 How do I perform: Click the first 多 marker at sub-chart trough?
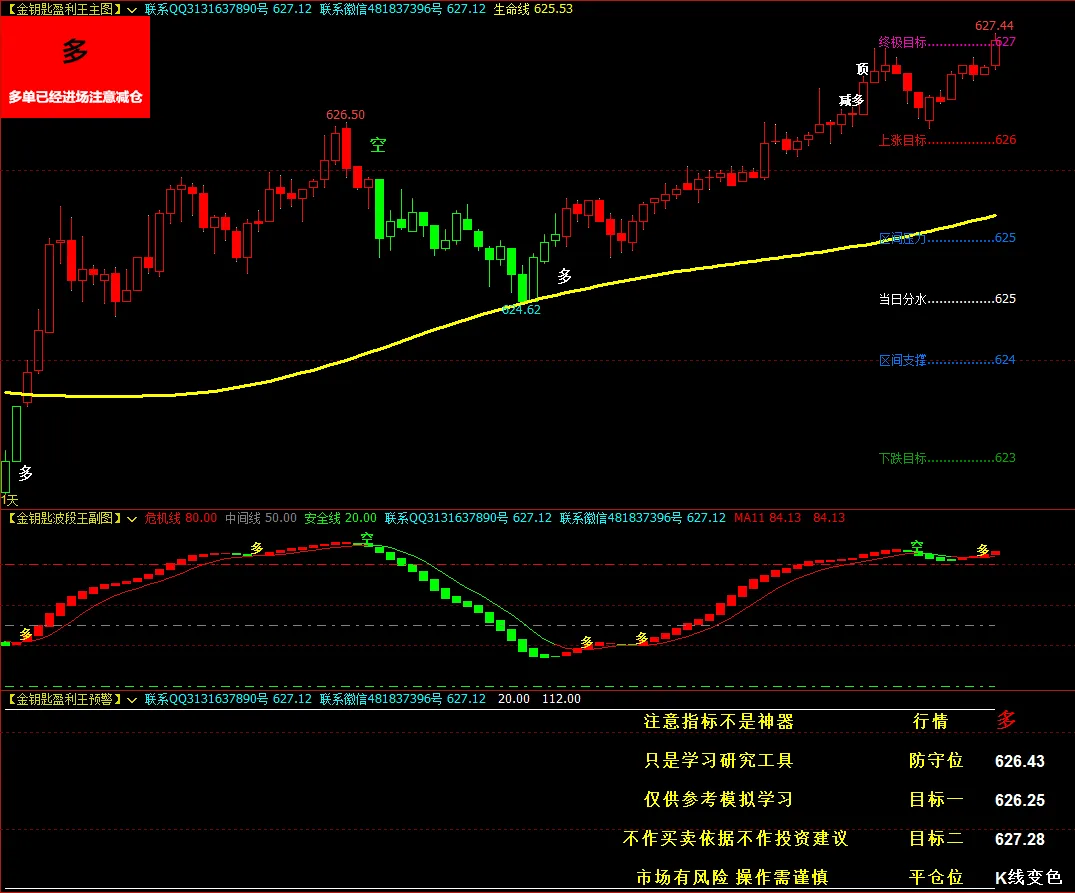pyautogui.click(x=586, y=642)
